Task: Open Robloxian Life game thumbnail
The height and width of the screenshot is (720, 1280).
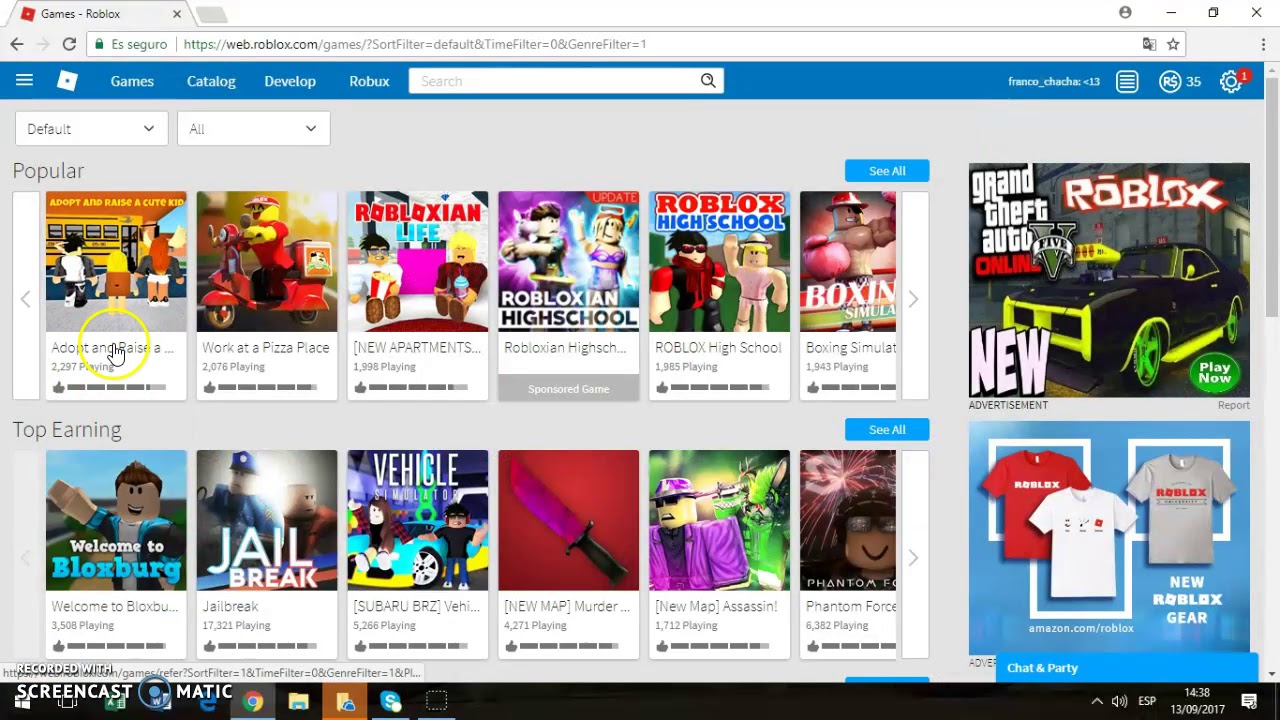Action: coord(418,261)
